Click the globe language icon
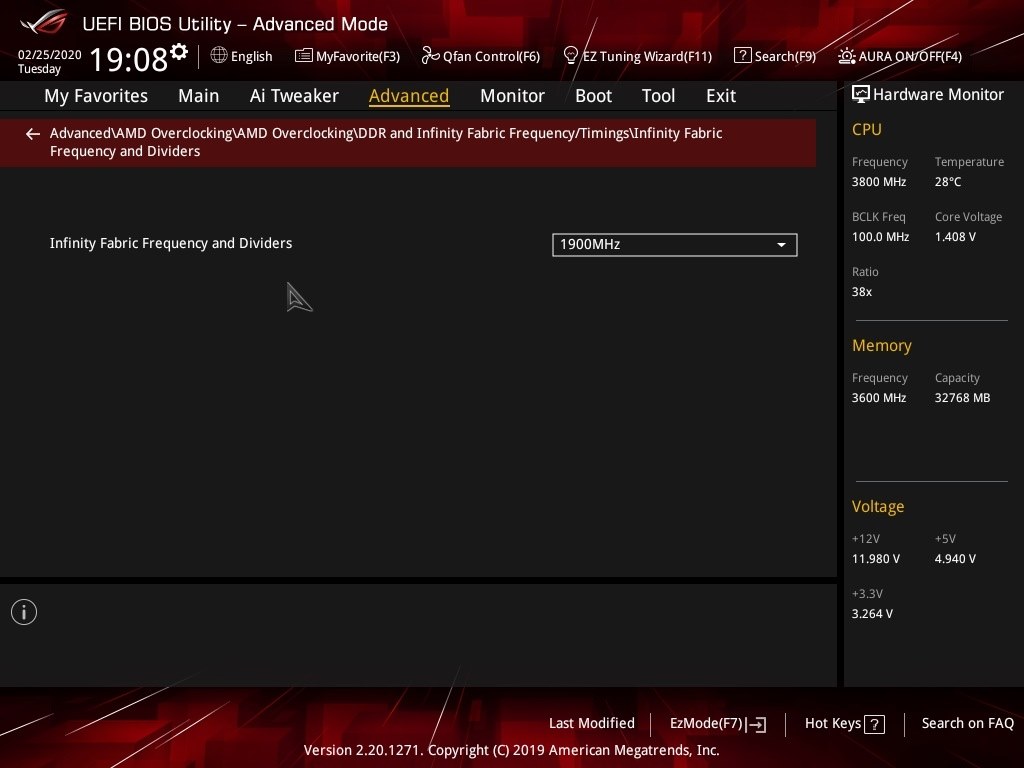Image resolution: width=1024 pixels, height=768 pixels. pos(219,55)
